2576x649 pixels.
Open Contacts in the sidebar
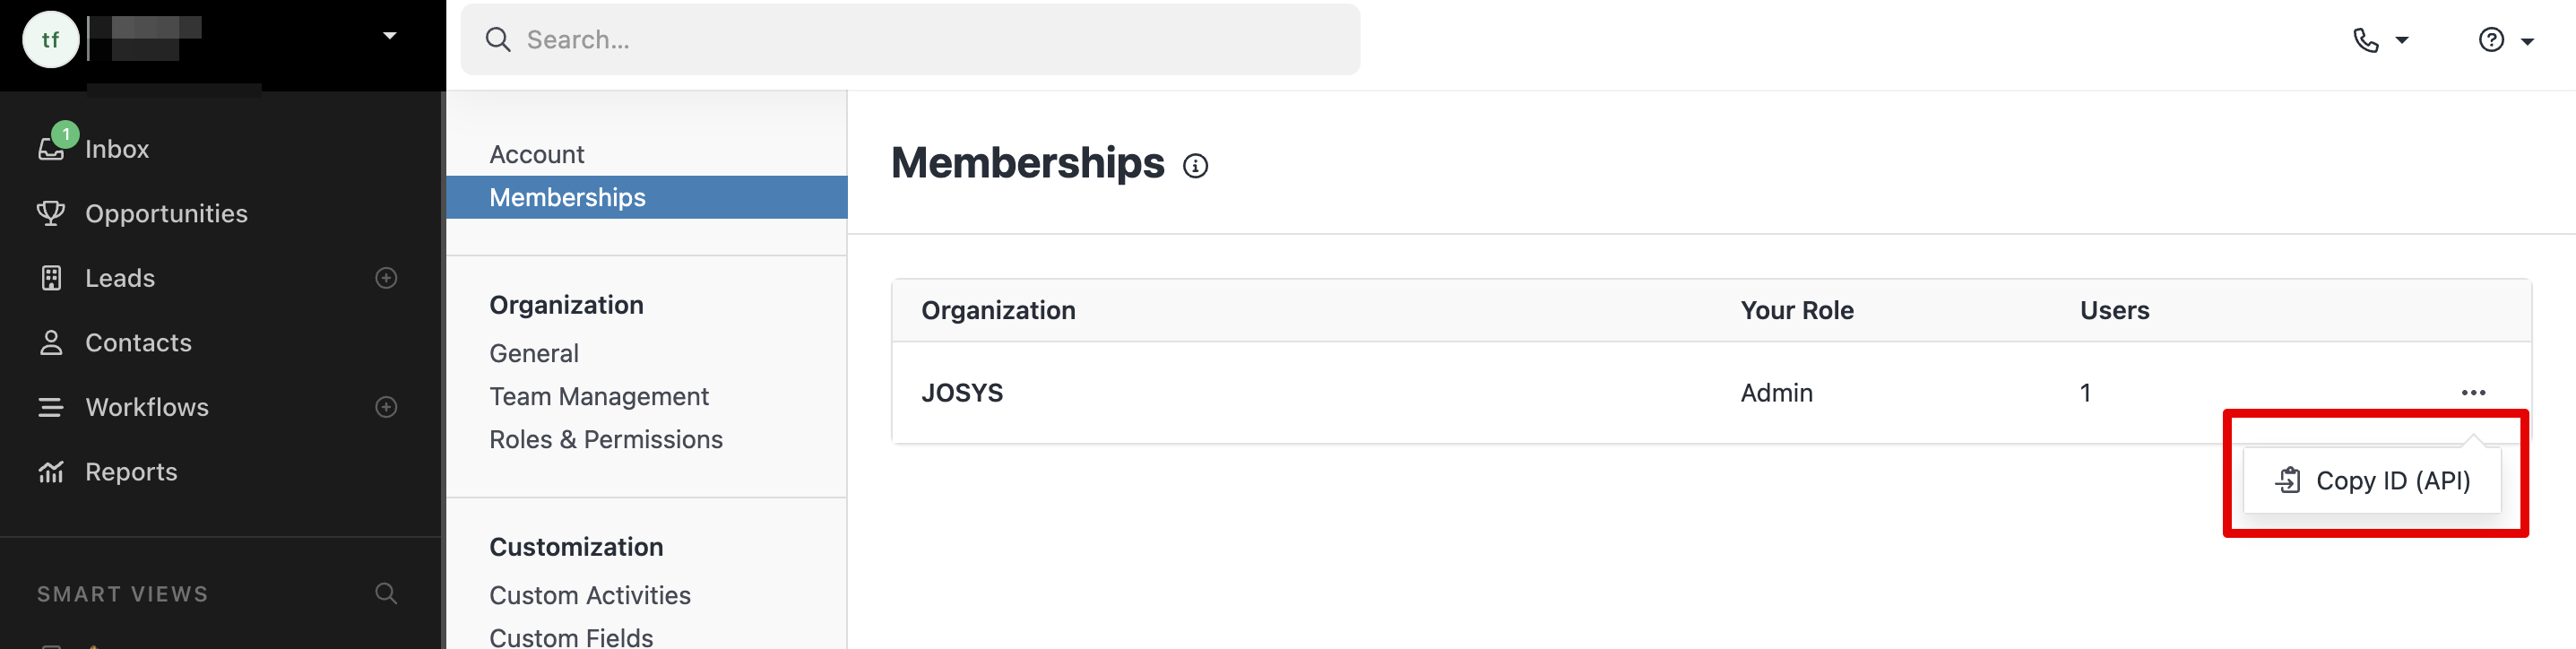pos(138,343)
